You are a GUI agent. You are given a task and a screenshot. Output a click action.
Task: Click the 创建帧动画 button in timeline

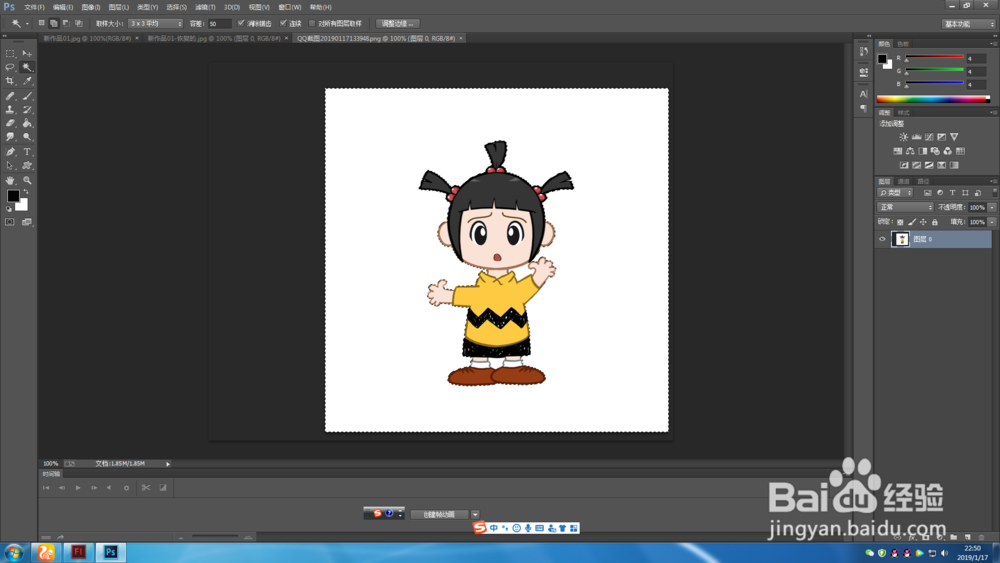pos(439,514)
